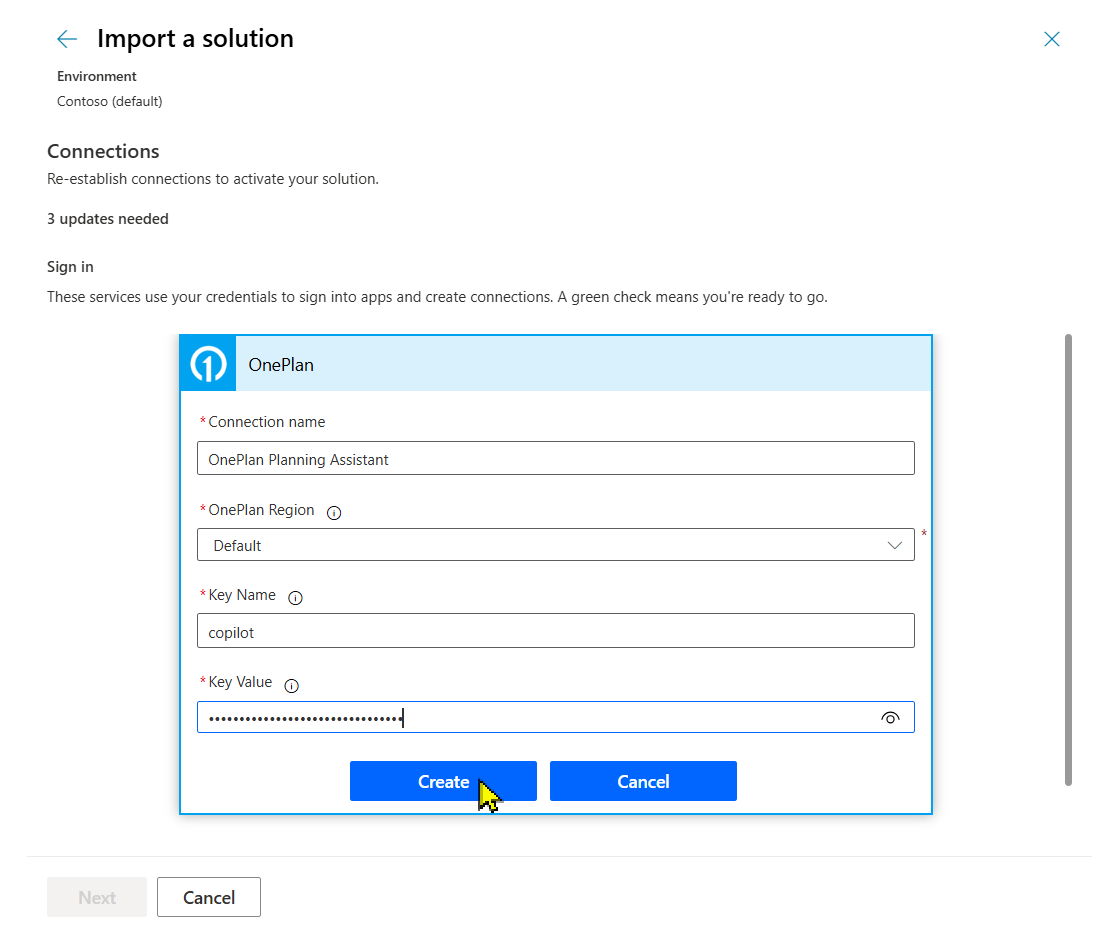
Task: Click the 3 updates needed text
Action: pyautogui.click(x=108, y=219)
